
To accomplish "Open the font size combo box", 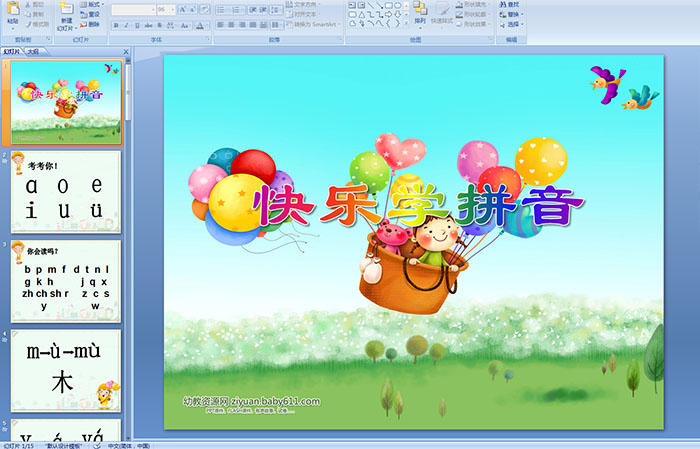I will (x=166, y=10).
